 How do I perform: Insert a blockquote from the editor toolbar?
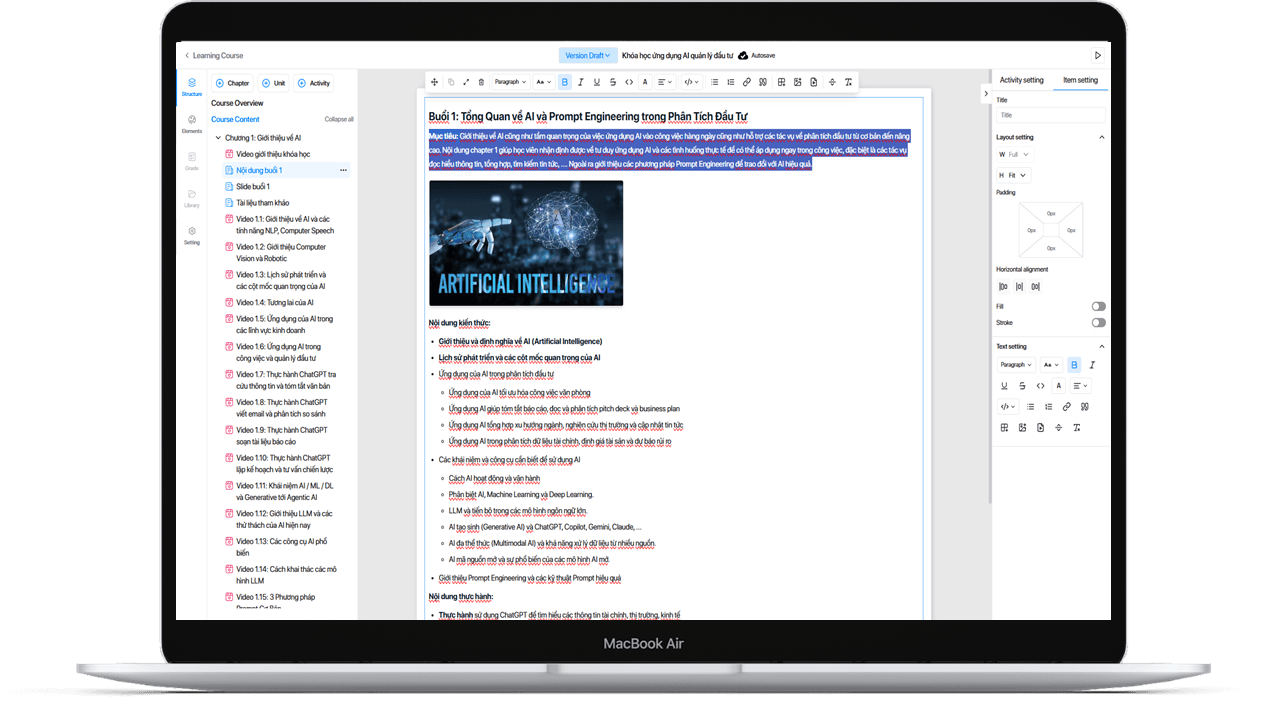pos(763,82)
